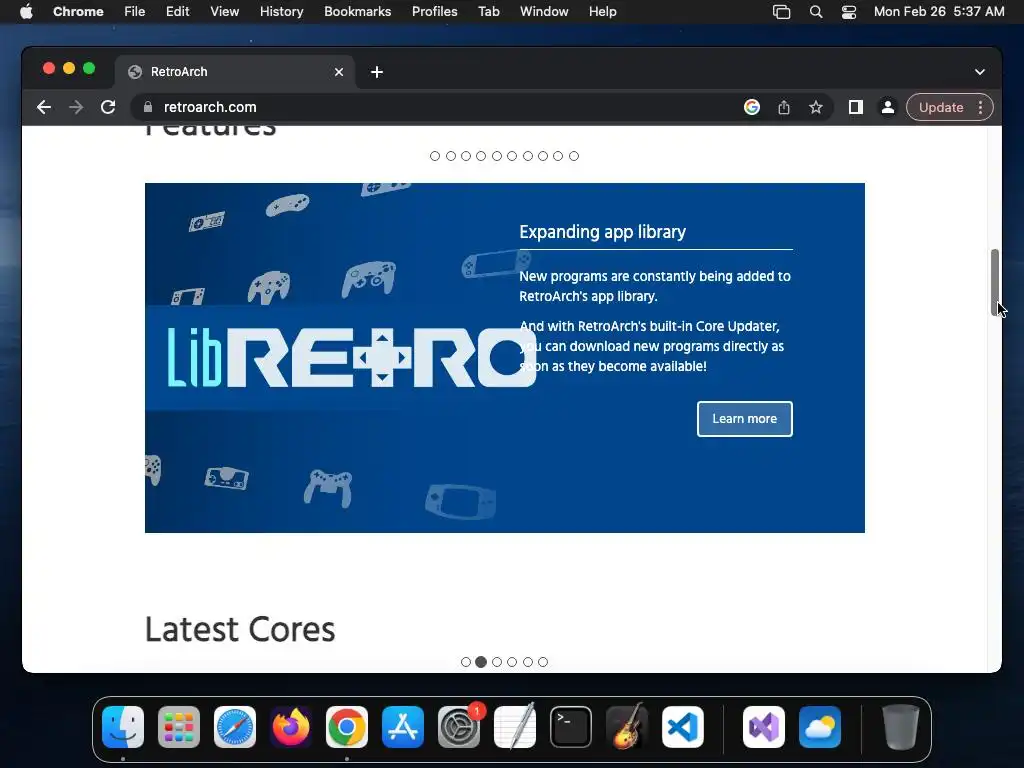
Task: Click the Stage Manager windows icon
Action: tap(782, 12)
